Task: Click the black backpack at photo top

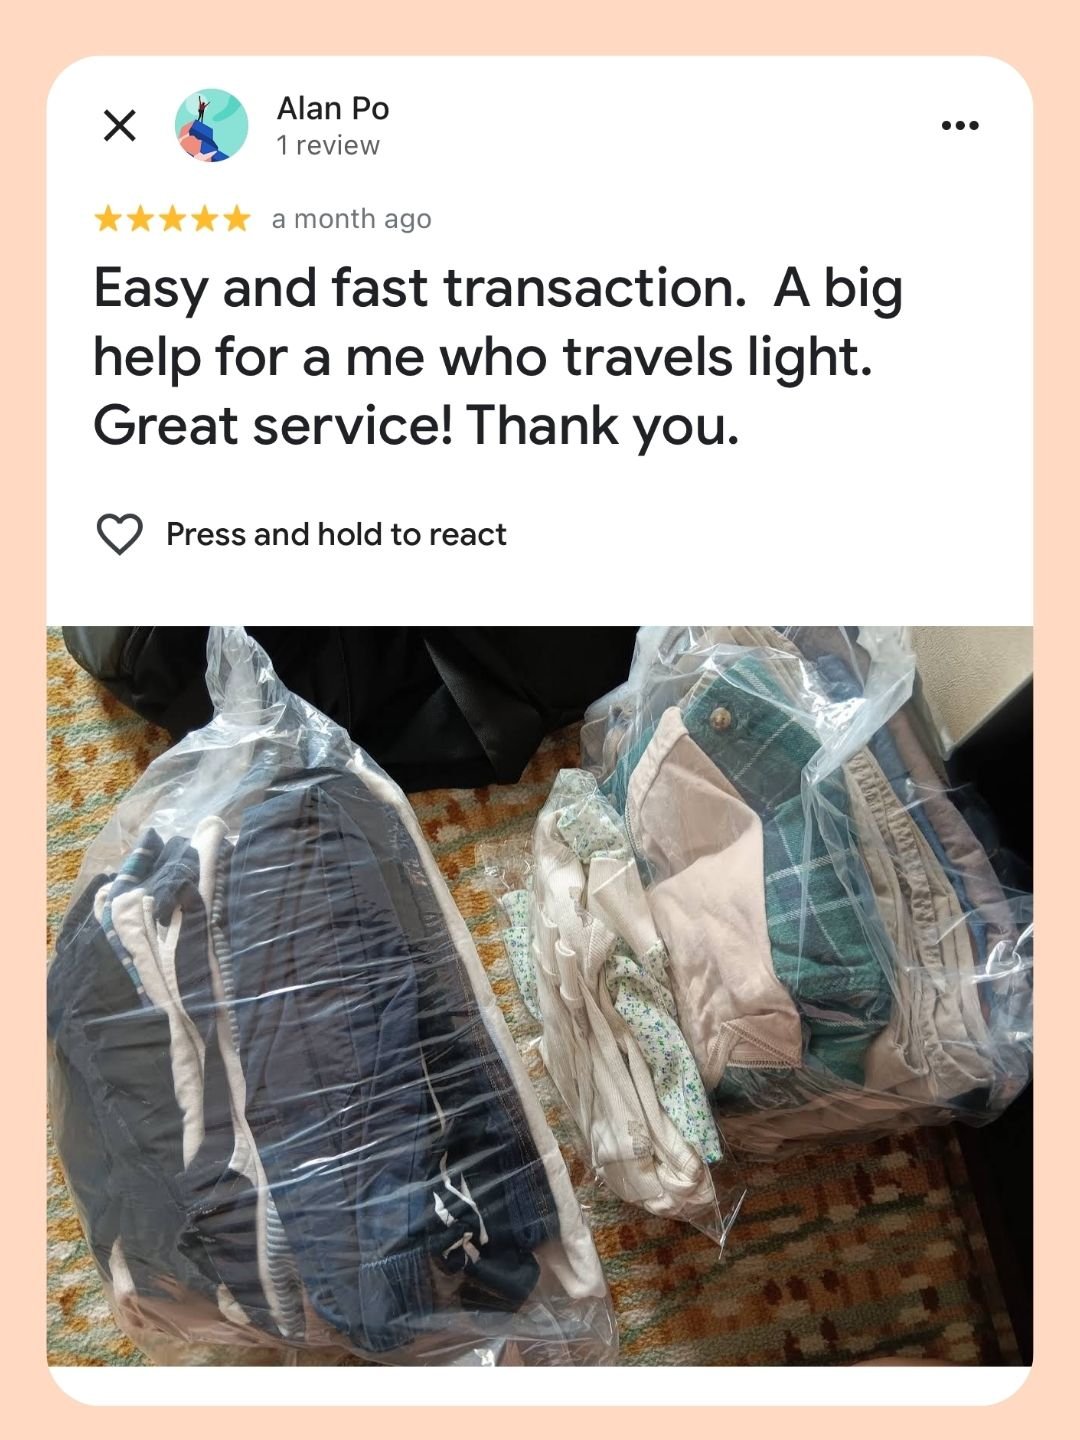Action: (420, 690)
